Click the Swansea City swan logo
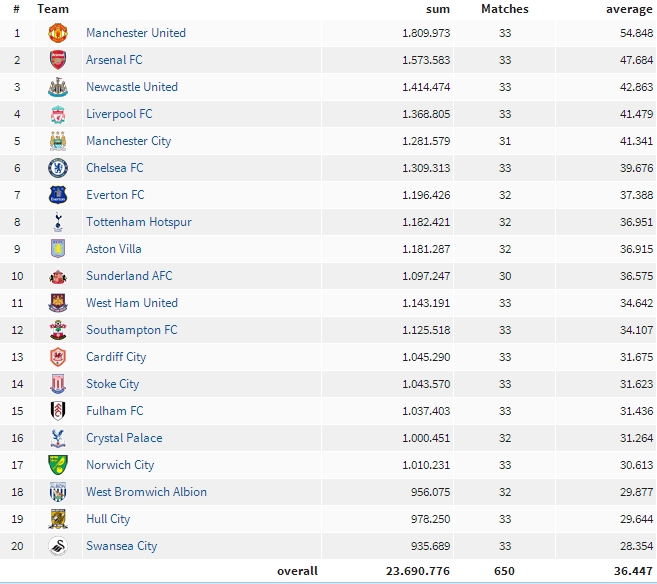Screen dimensions: 657x584 click(58, 546)
